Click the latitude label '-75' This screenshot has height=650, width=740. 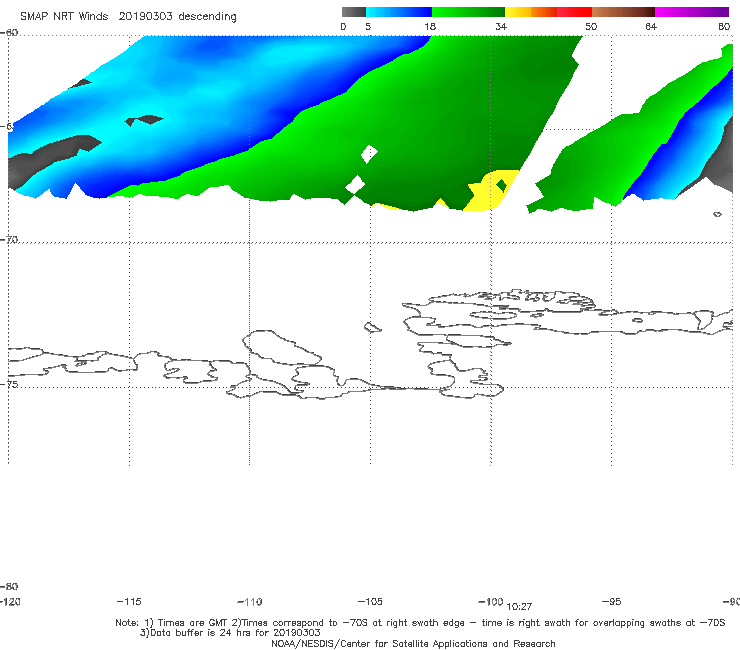[9, 384]
